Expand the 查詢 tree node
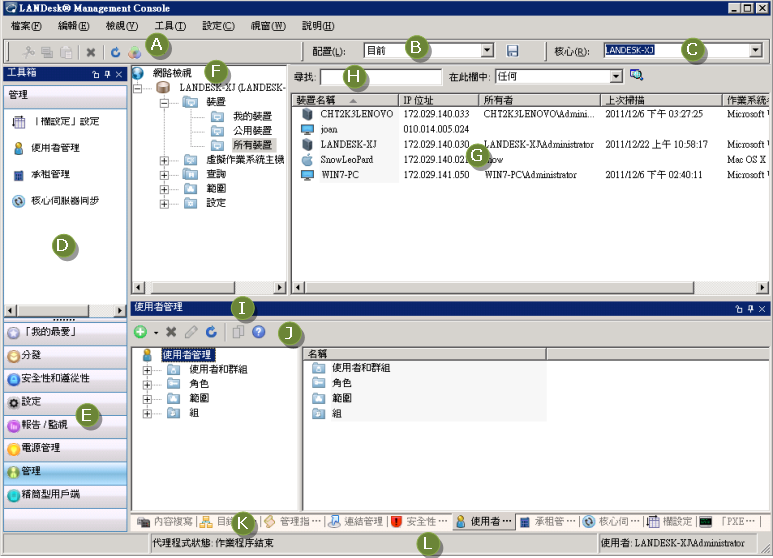Screen dimensions: 773x558 pos(164,175)
